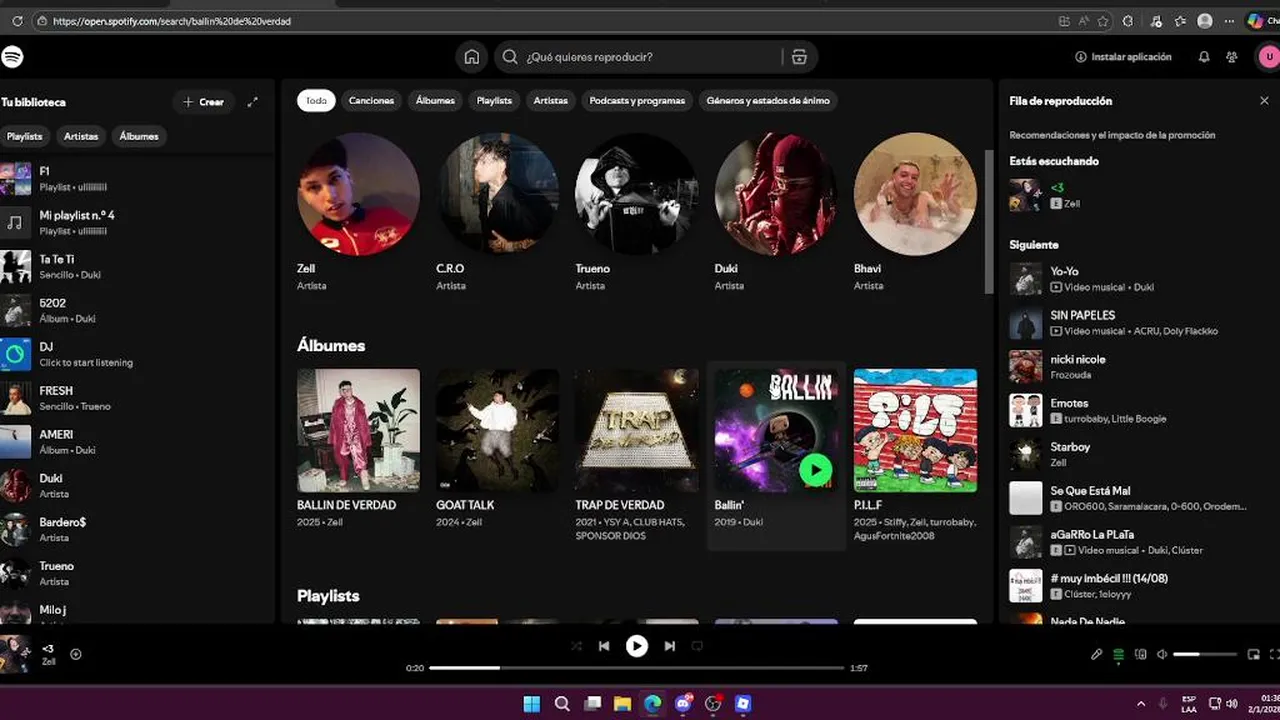1280x720 pixels.
Task: Open the P.I.L.F album
Action: [x=915, y=455]
